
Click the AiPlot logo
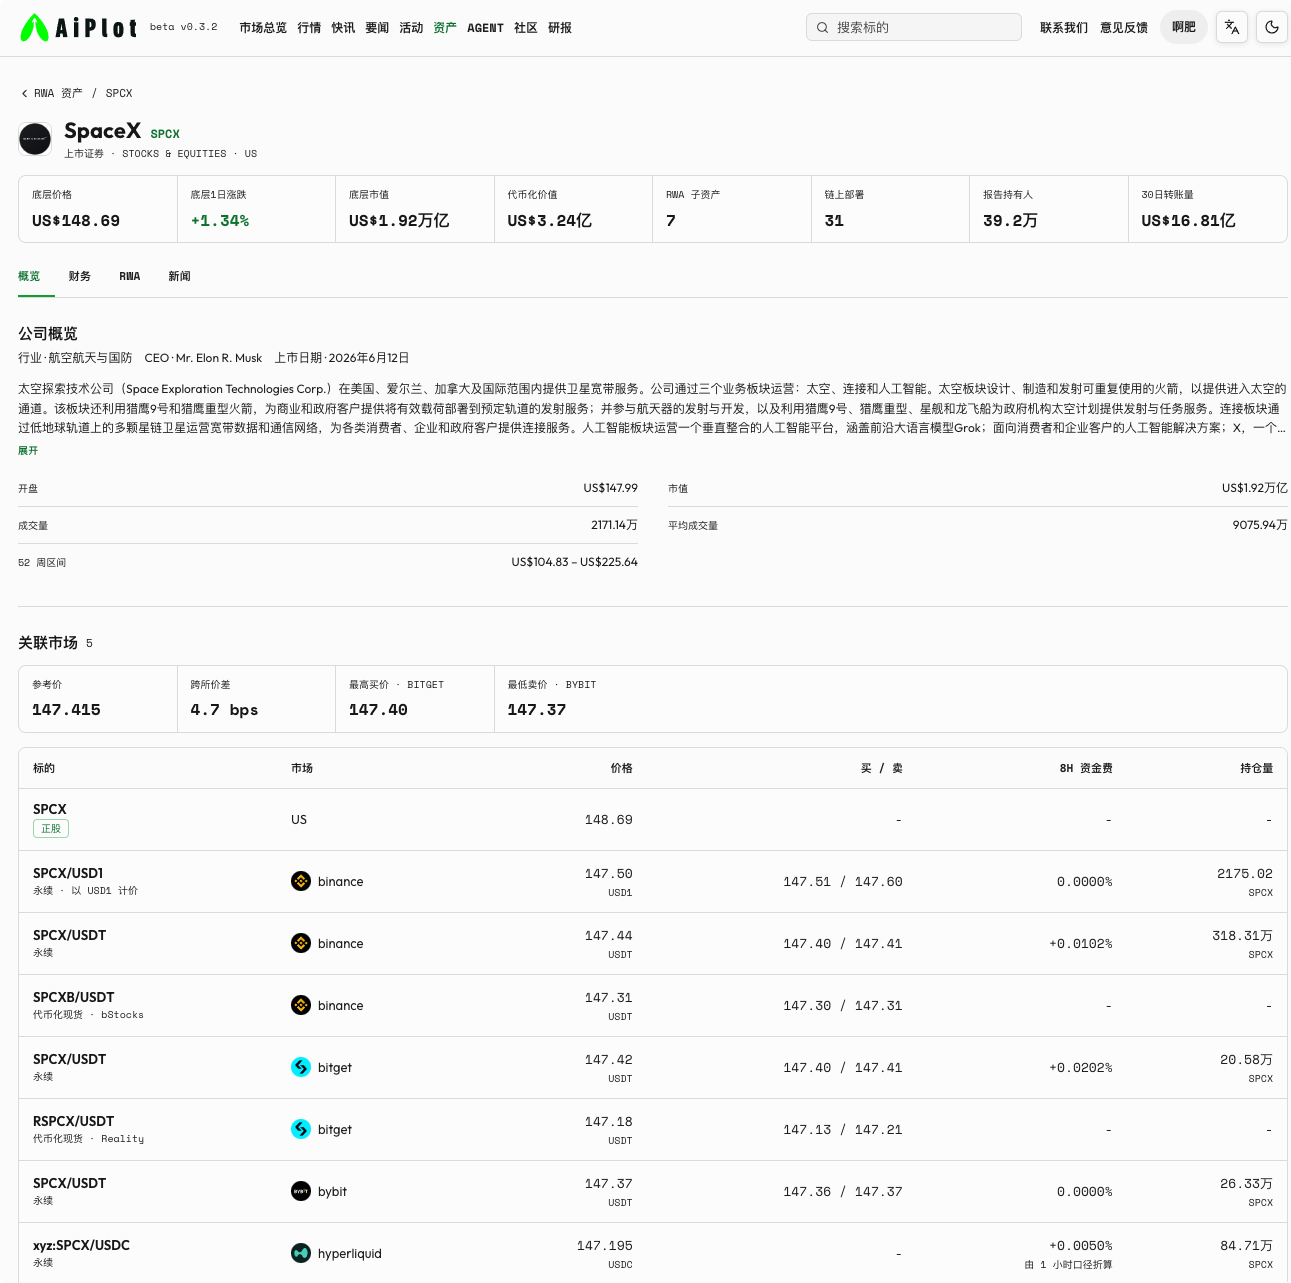79,28
